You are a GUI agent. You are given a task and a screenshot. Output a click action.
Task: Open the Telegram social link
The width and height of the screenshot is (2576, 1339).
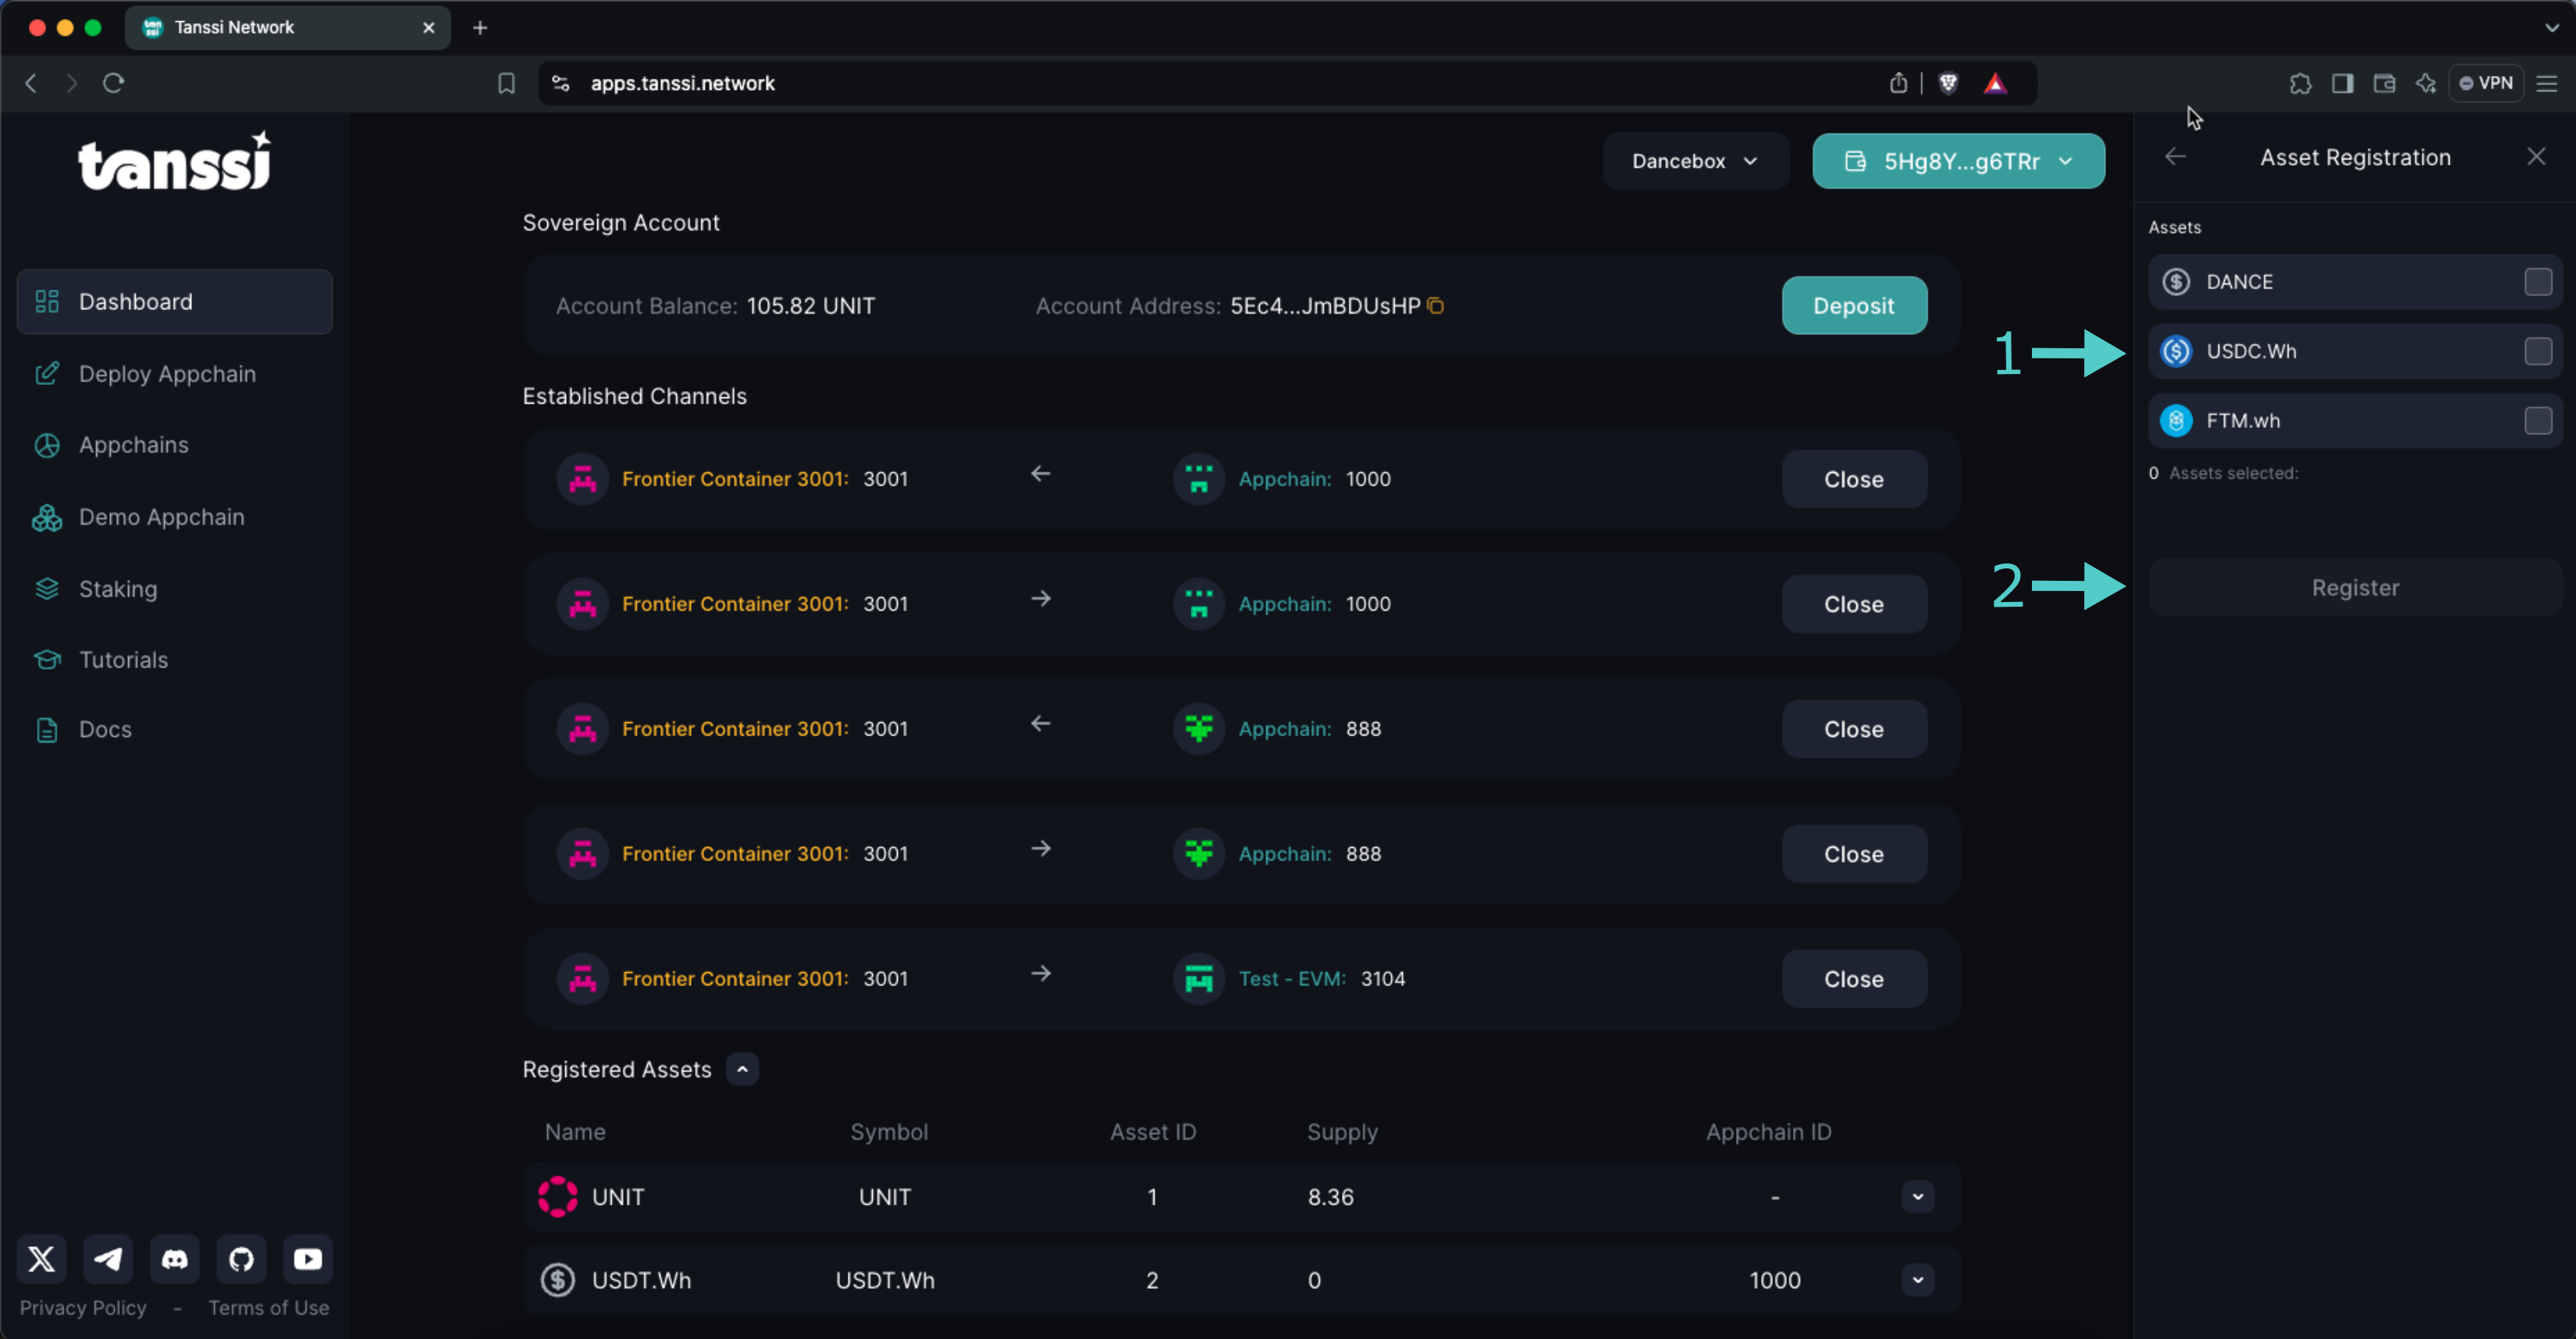pos(108,1259)
